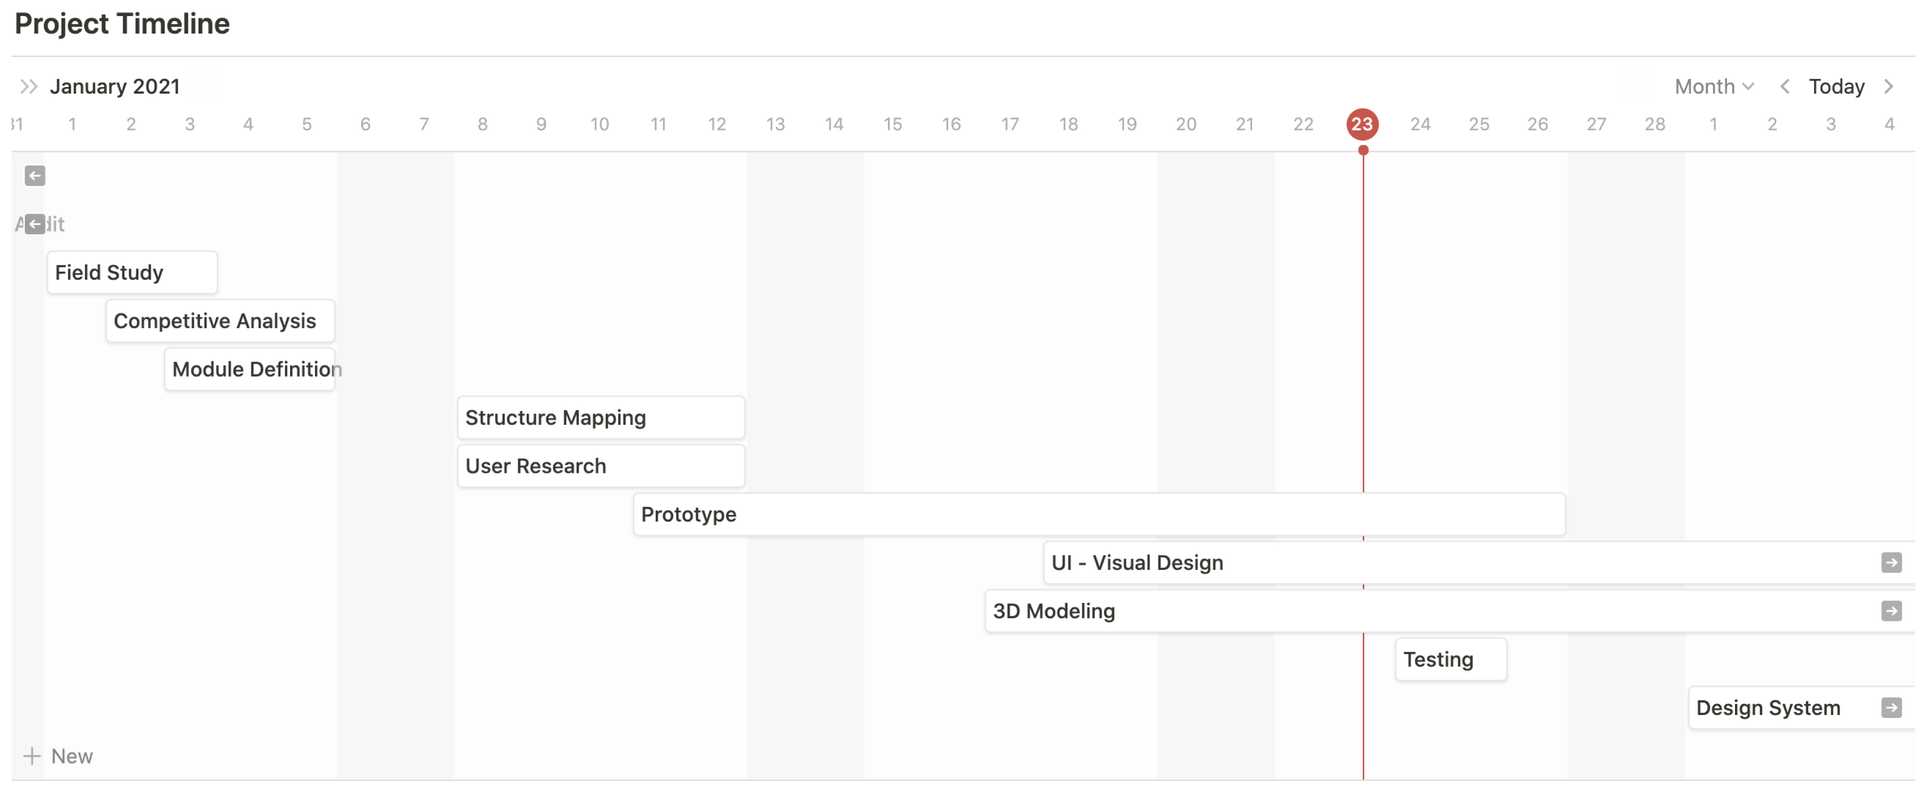
Task: Click the left-arrow icon next to Audit label
Action: point(33,223)
